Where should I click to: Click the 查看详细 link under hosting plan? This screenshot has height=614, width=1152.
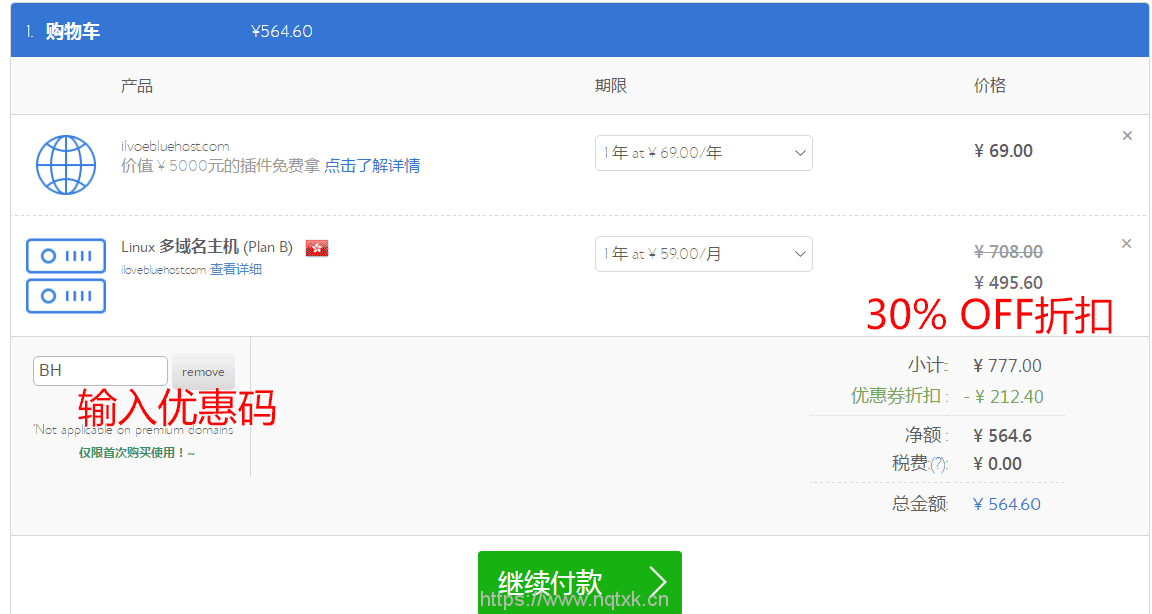235,270
